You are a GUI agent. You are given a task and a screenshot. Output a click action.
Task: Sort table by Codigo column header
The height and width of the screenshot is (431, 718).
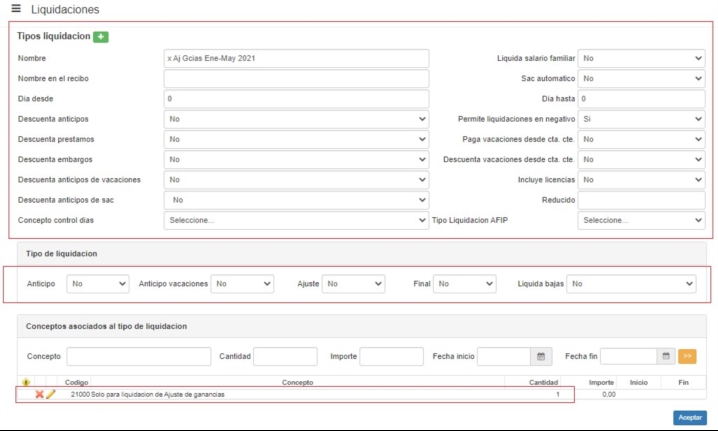(77, 382)
